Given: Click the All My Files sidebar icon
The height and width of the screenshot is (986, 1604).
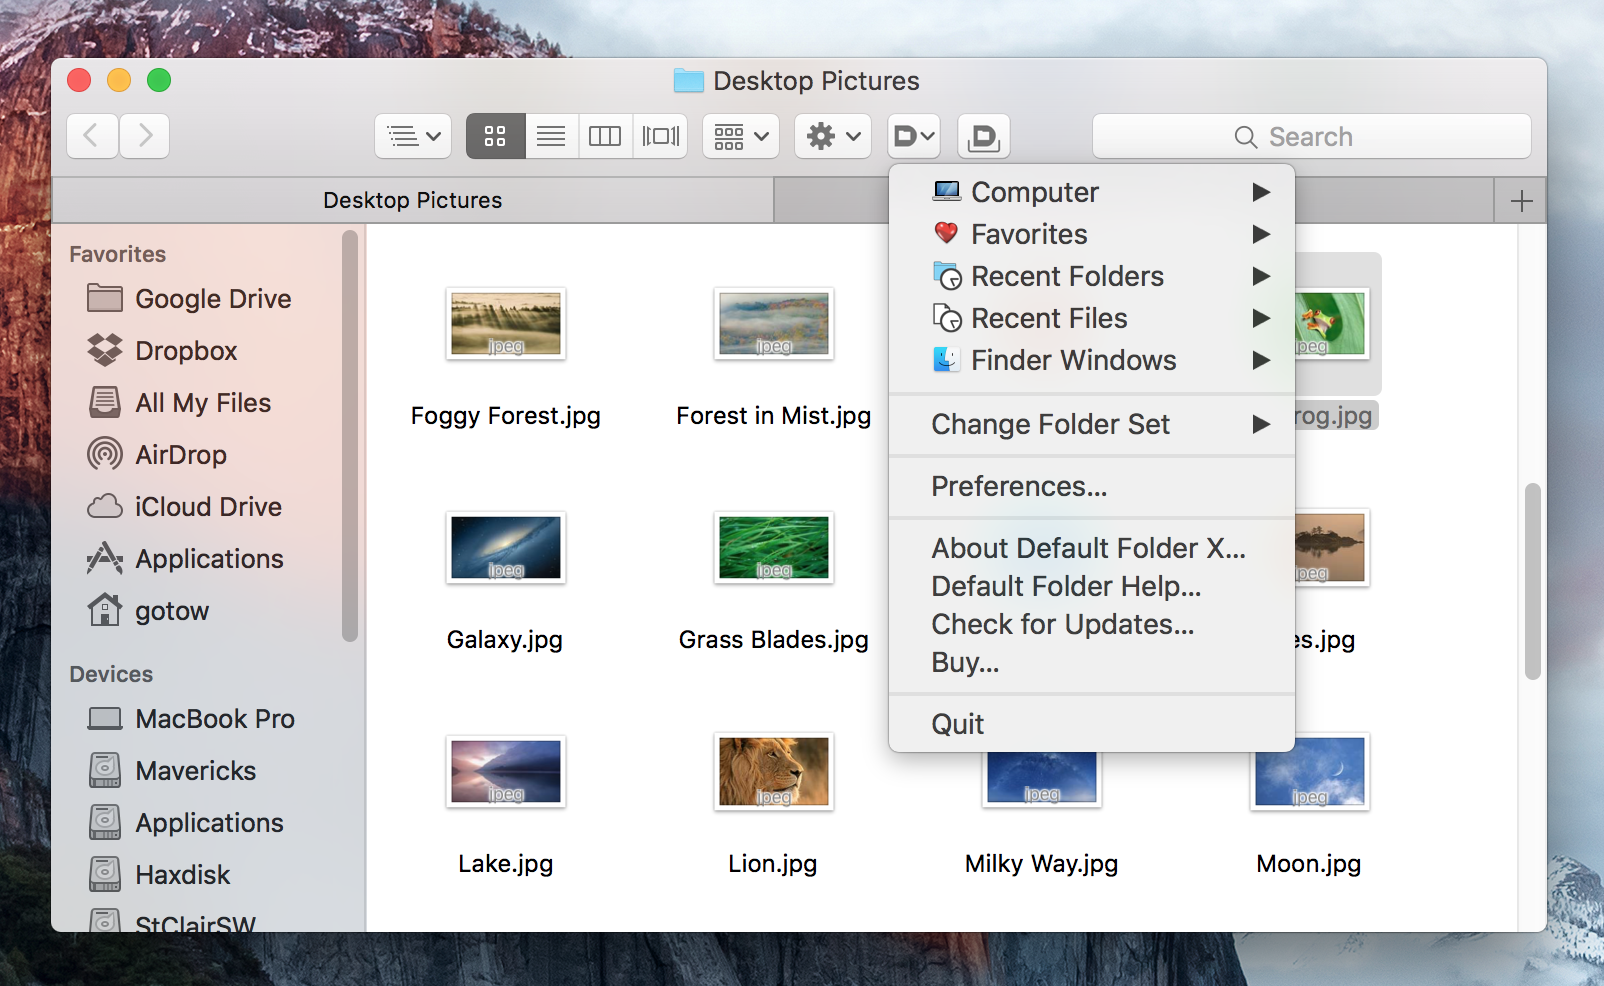Looking at the screenshot, I should 105,402.
